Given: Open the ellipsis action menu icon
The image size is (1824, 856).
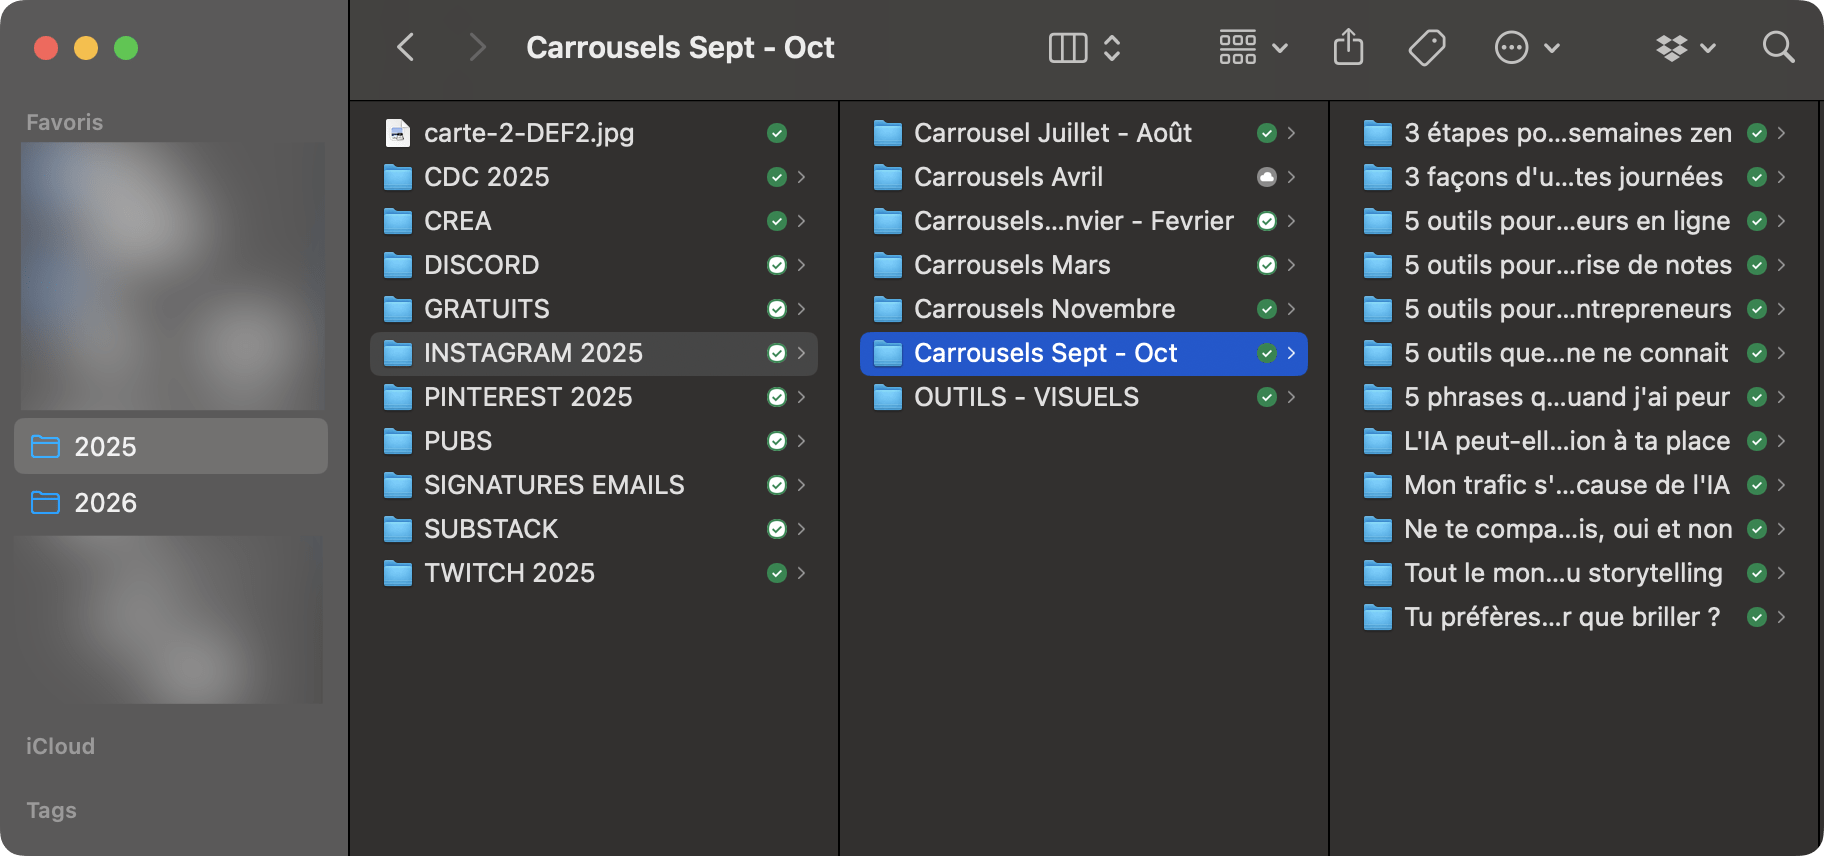Looking at the screenshot, I should [x=1525, y=47].
